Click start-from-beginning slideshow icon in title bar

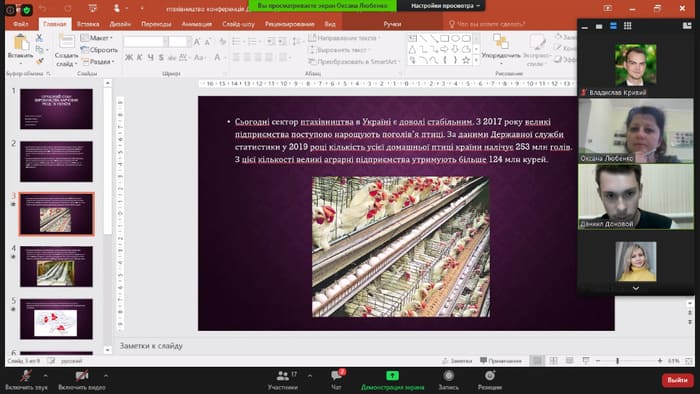93,8
